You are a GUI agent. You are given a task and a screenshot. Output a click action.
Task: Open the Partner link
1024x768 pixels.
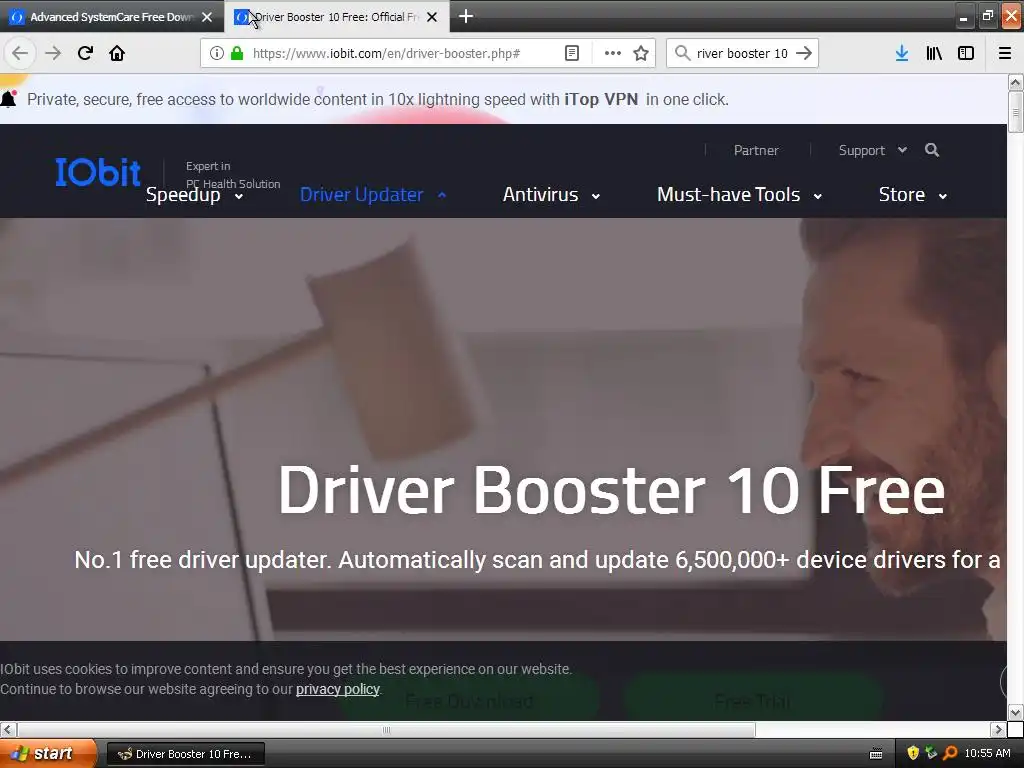point(756,150)
